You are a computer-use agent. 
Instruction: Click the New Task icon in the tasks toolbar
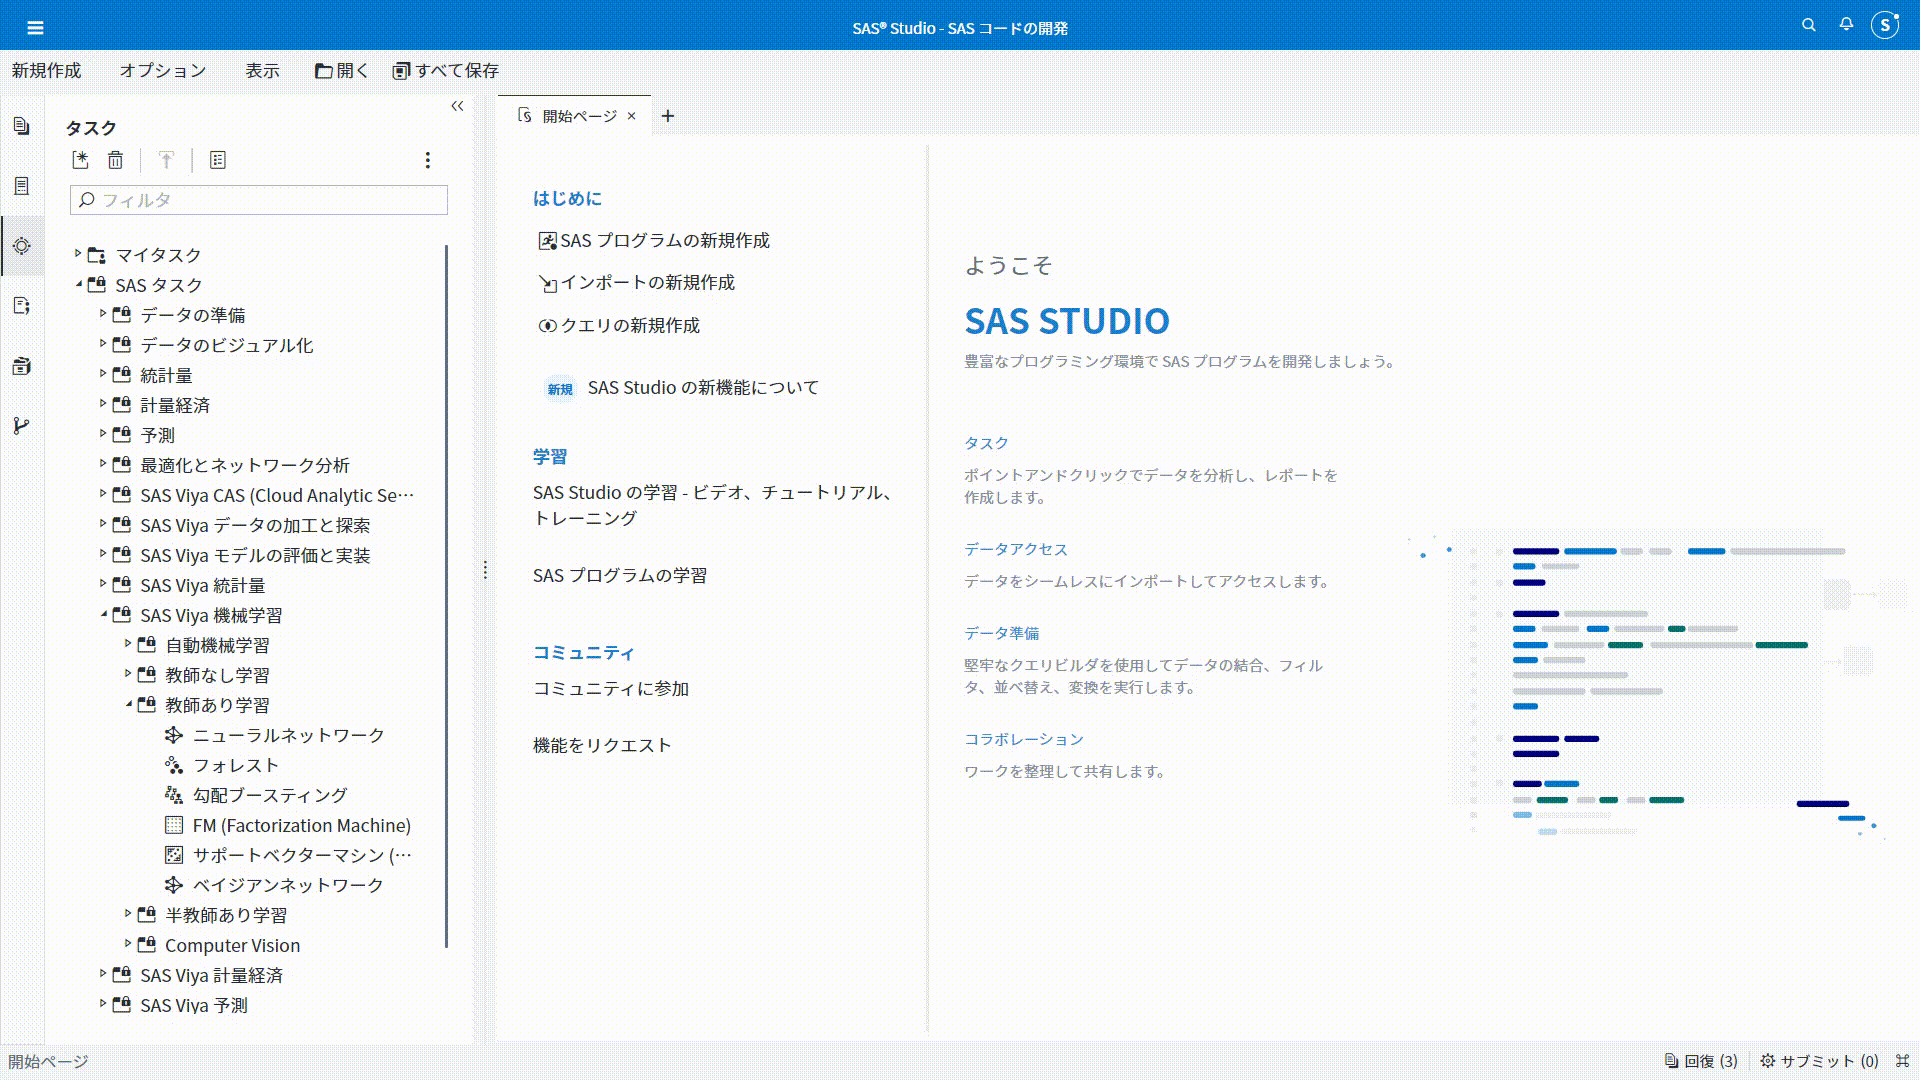(x=82, y=160)
